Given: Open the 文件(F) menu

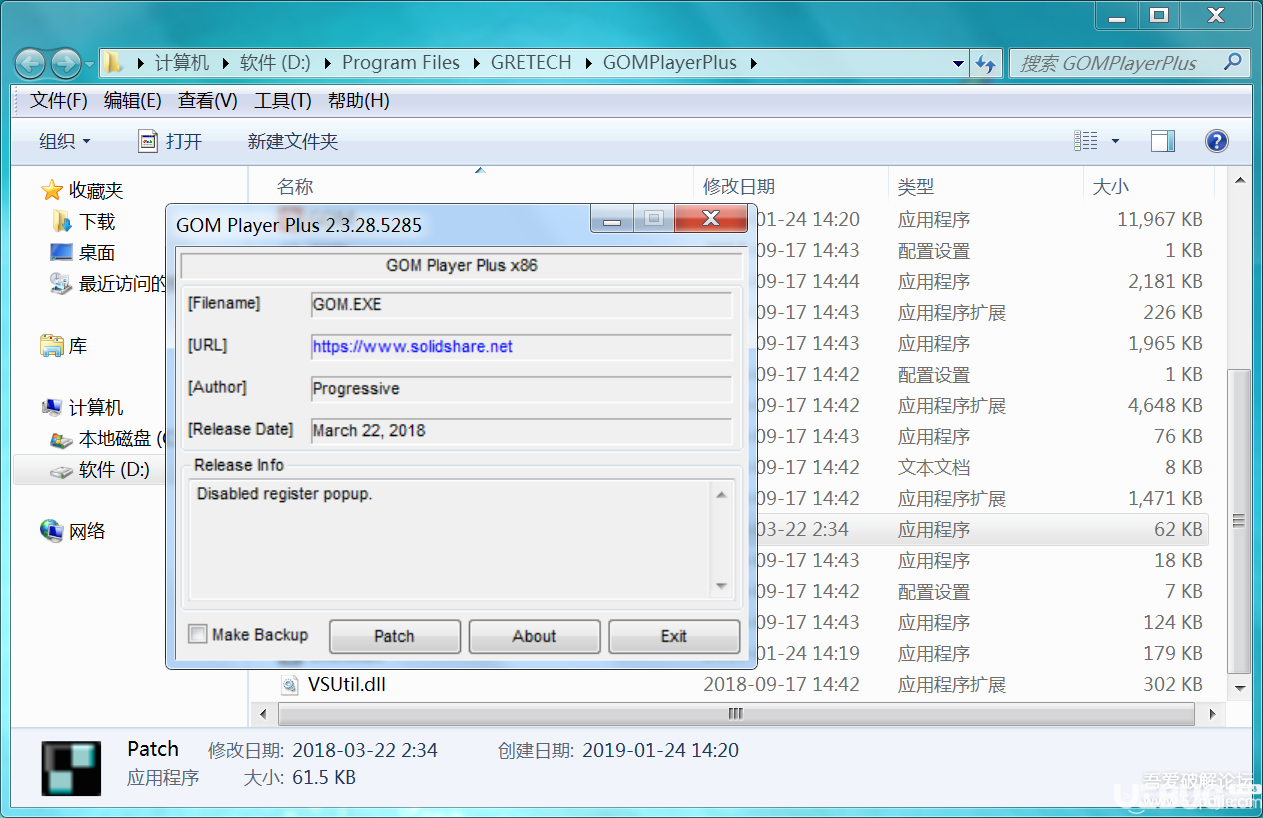Looking at the screenshot, I should [59, 101].
